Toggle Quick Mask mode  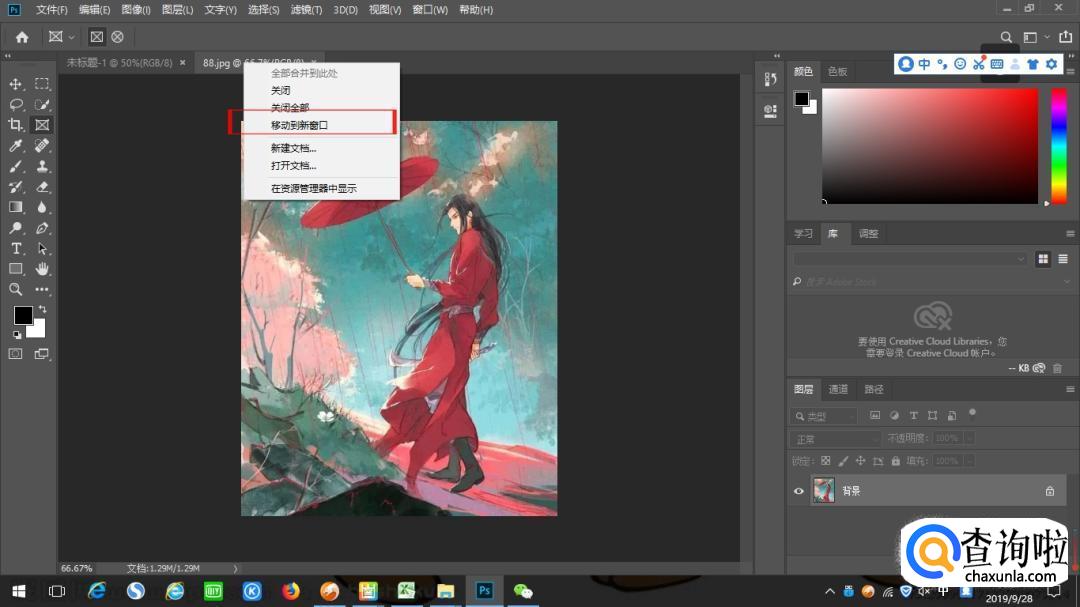(x=15, y=353)
